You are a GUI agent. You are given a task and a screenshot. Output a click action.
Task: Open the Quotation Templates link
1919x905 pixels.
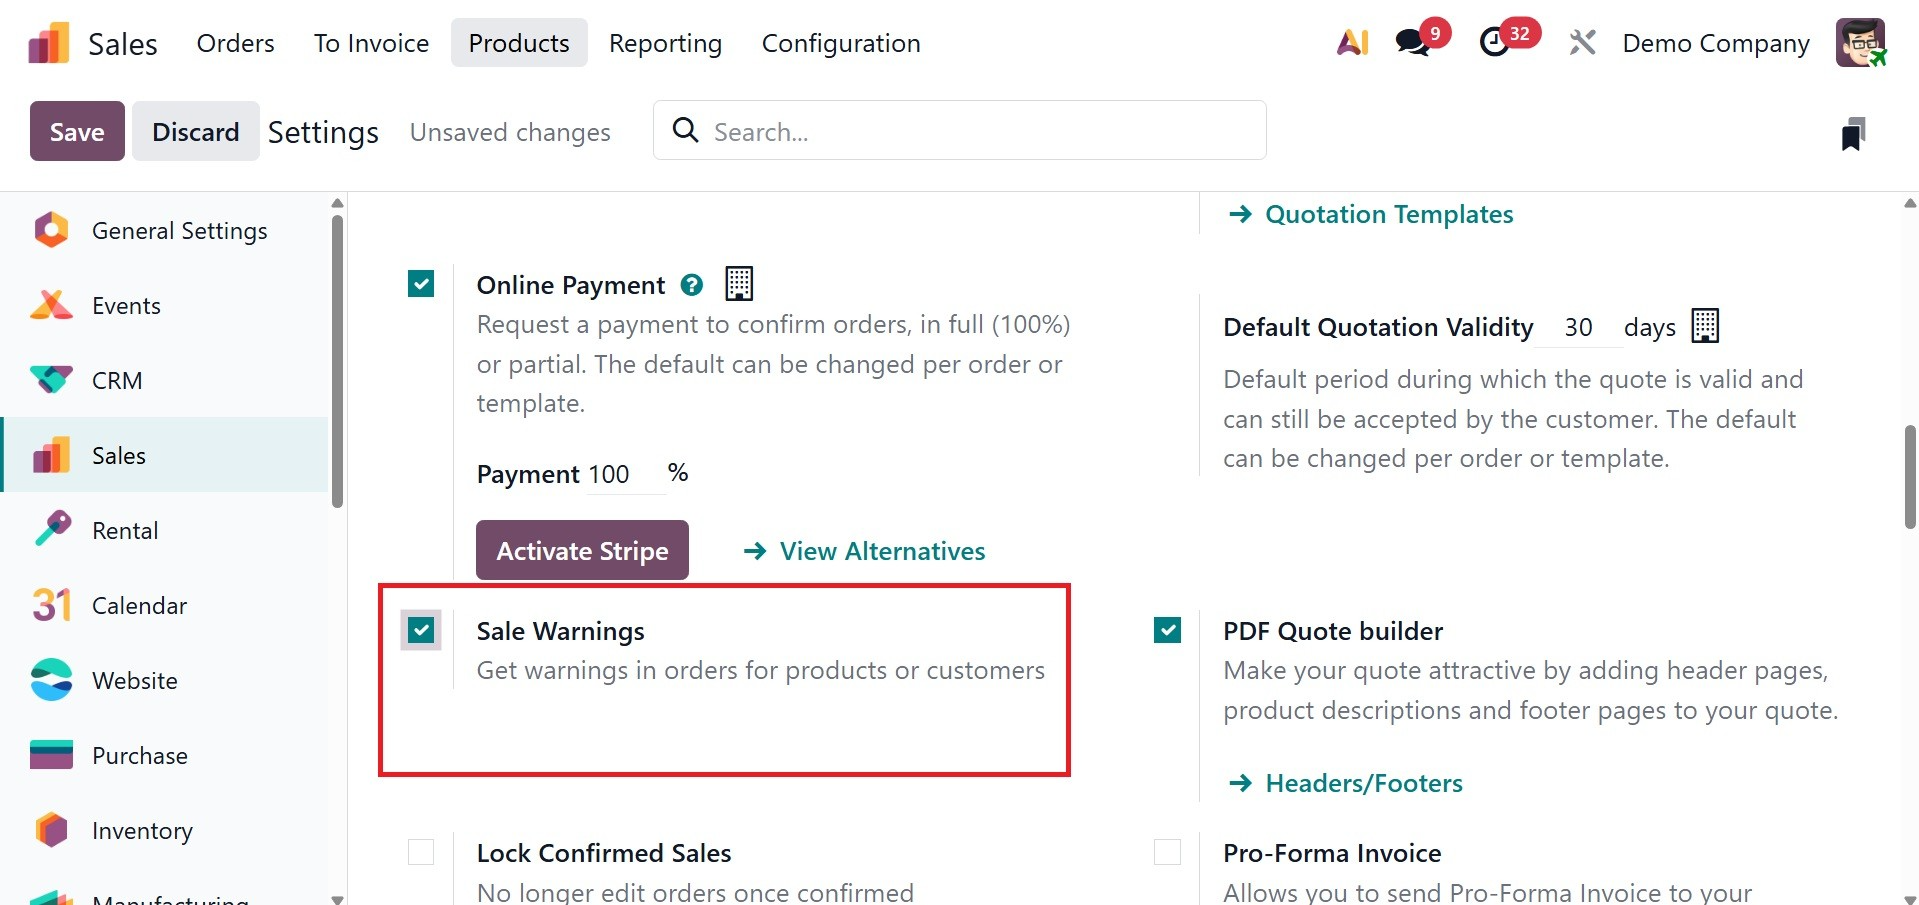pyautogui.click(x=1388, y=214)
